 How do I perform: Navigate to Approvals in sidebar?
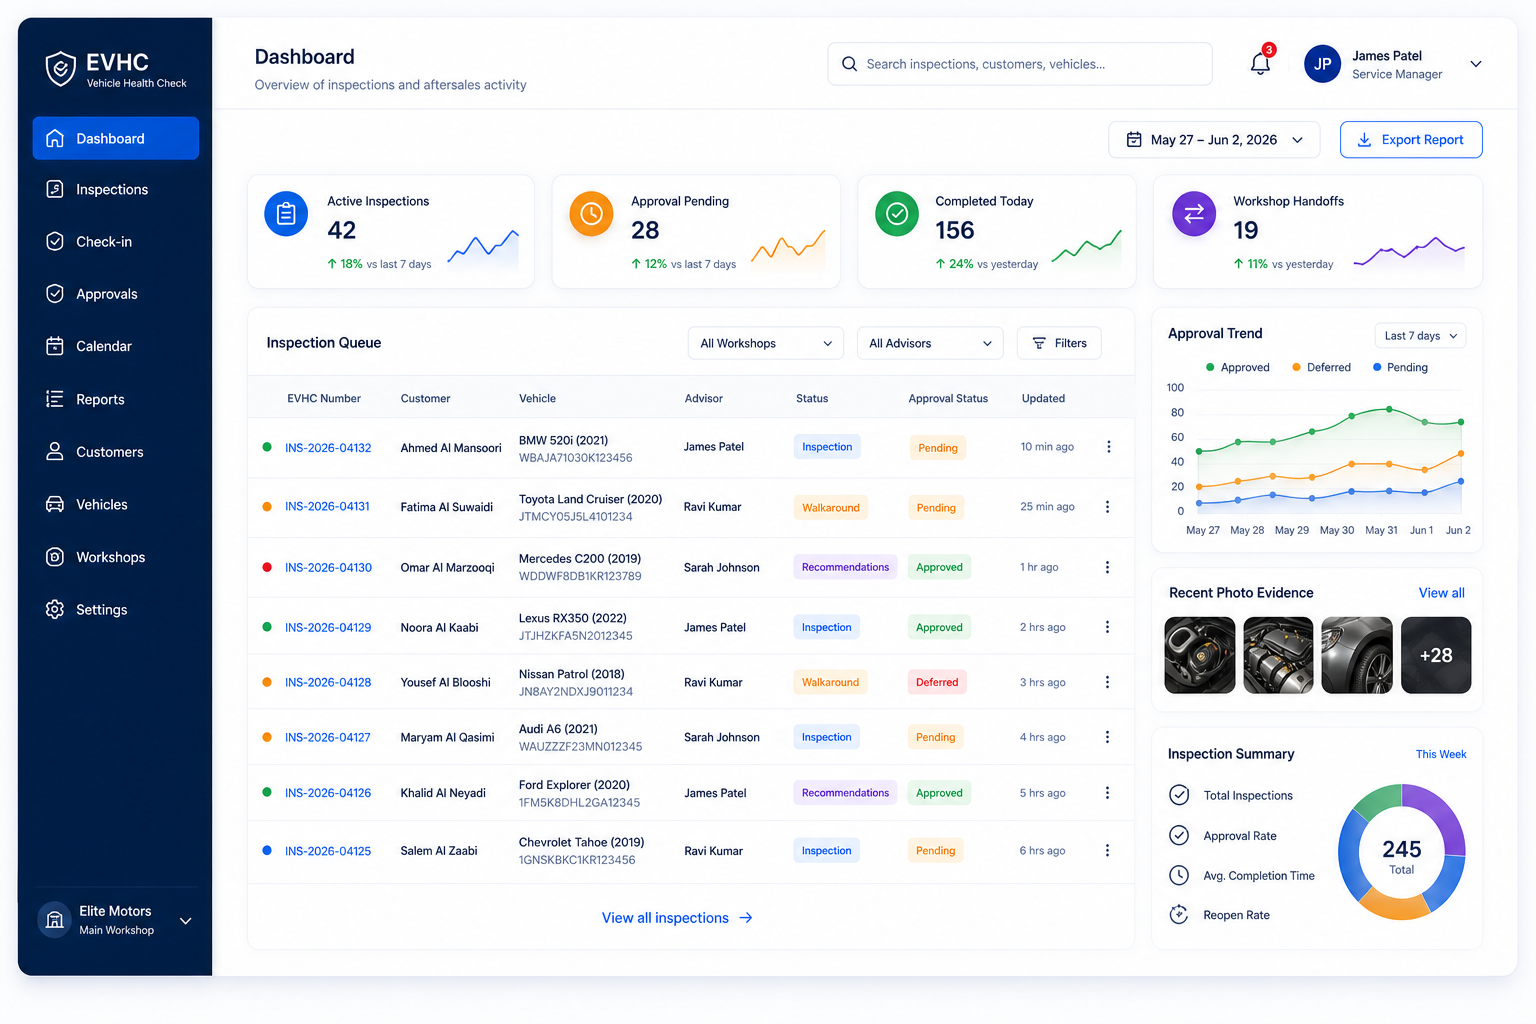coord(115,294)
